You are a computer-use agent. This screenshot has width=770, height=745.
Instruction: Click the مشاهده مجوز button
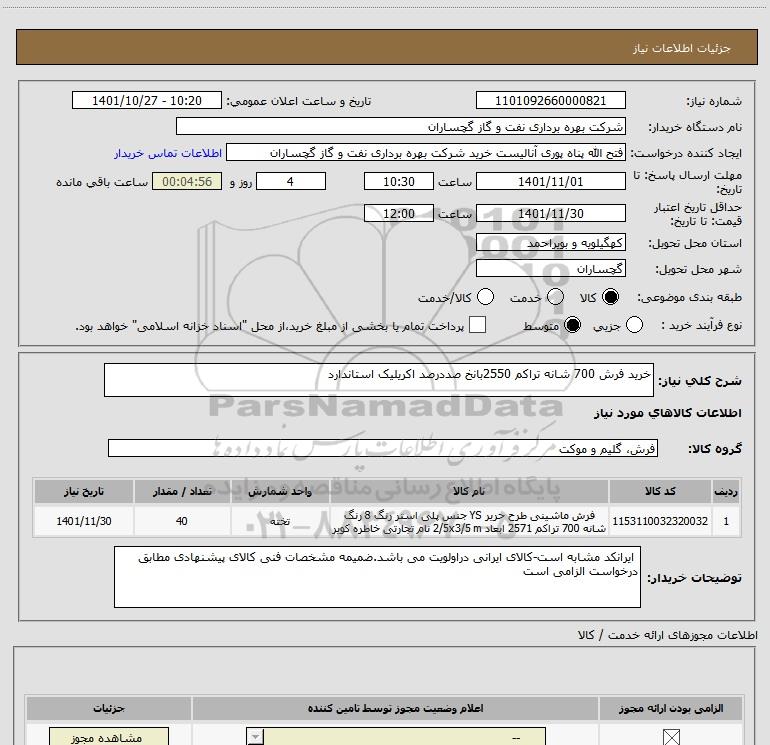click(x=109, y=737)
